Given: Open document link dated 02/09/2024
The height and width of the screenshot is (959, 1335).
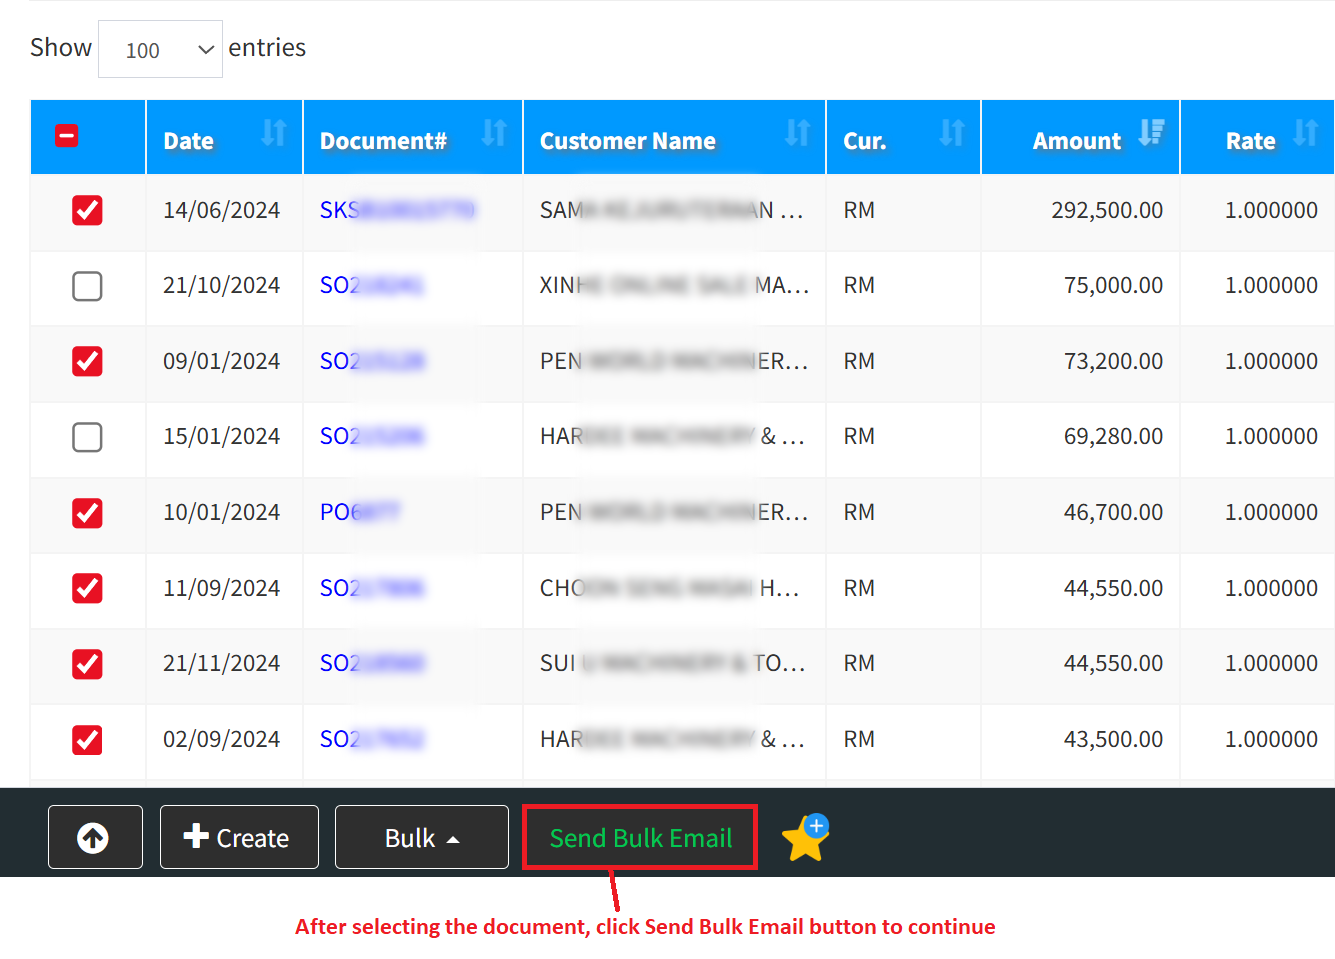Looking at the screenshot, I should [x=371, y=739].
